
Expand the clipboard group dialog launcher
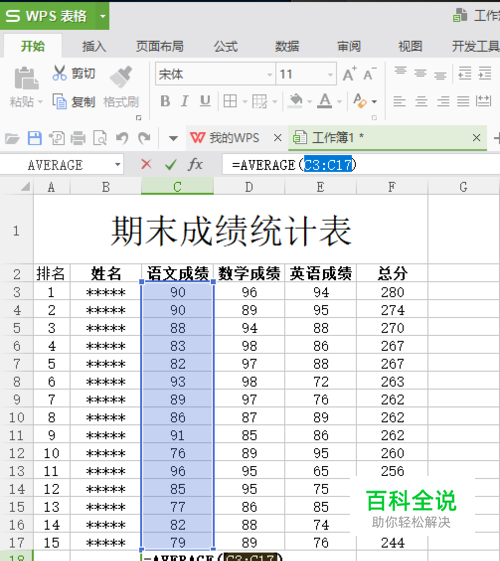[x=138, y=117]
